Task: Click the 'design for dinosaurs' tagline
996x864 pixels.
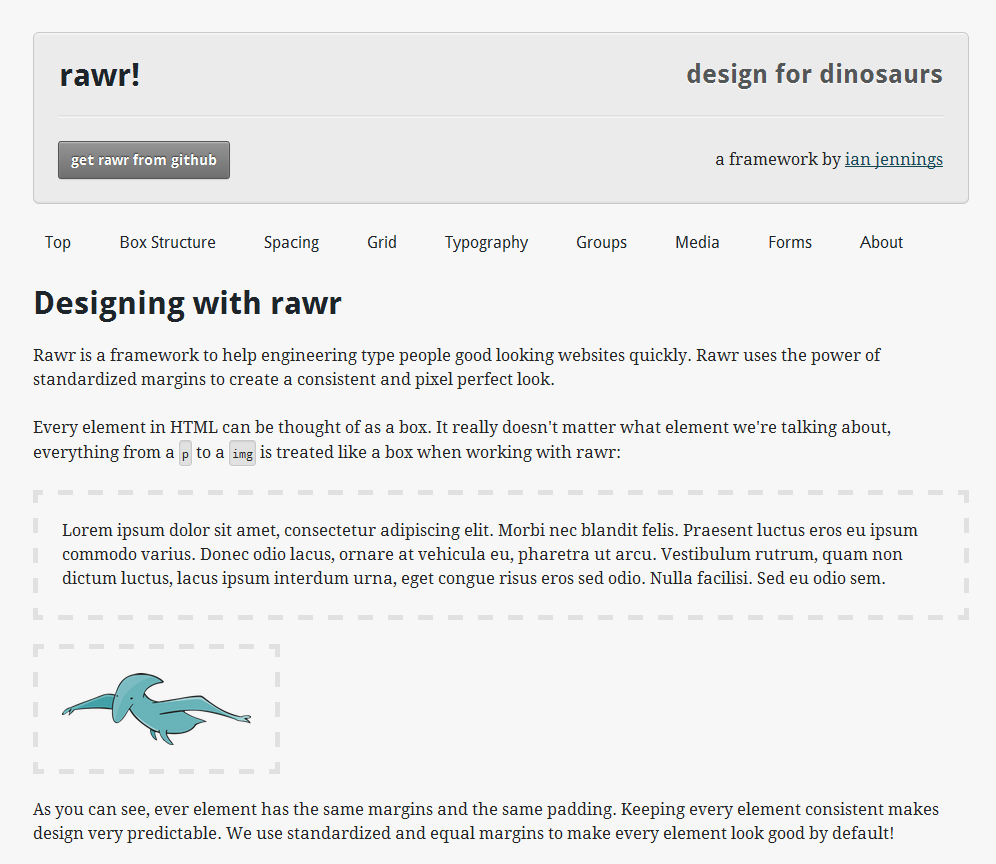Action: coord(814,74)
